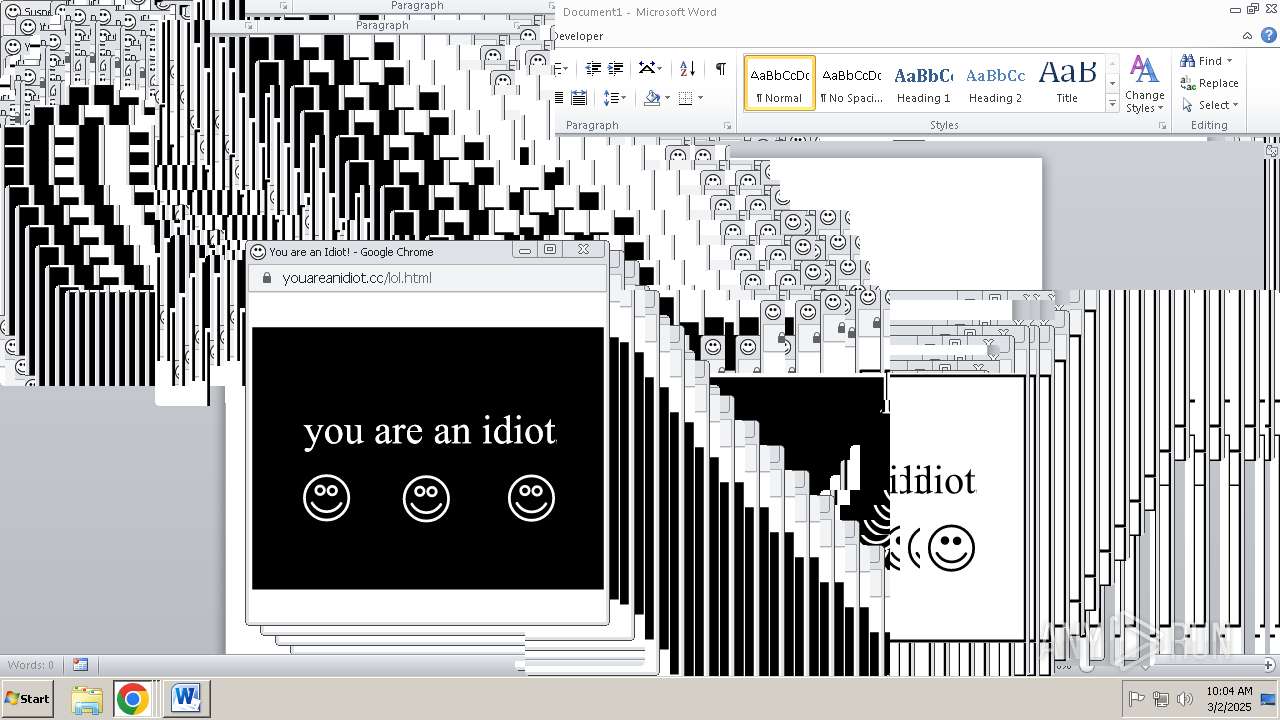Click the taskbar clock showing 10:04 AM
Screen dimensions: 1280x720
[x=1229, y=699]
